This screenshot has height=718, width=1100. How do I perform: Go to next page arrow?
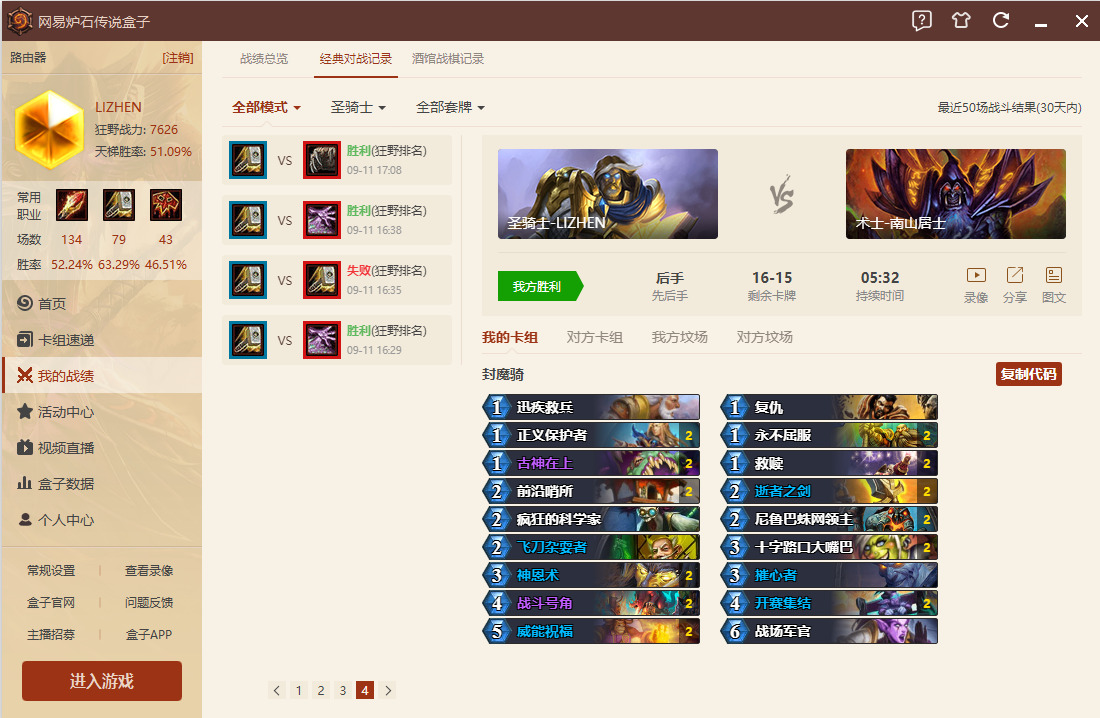point(387,691)
